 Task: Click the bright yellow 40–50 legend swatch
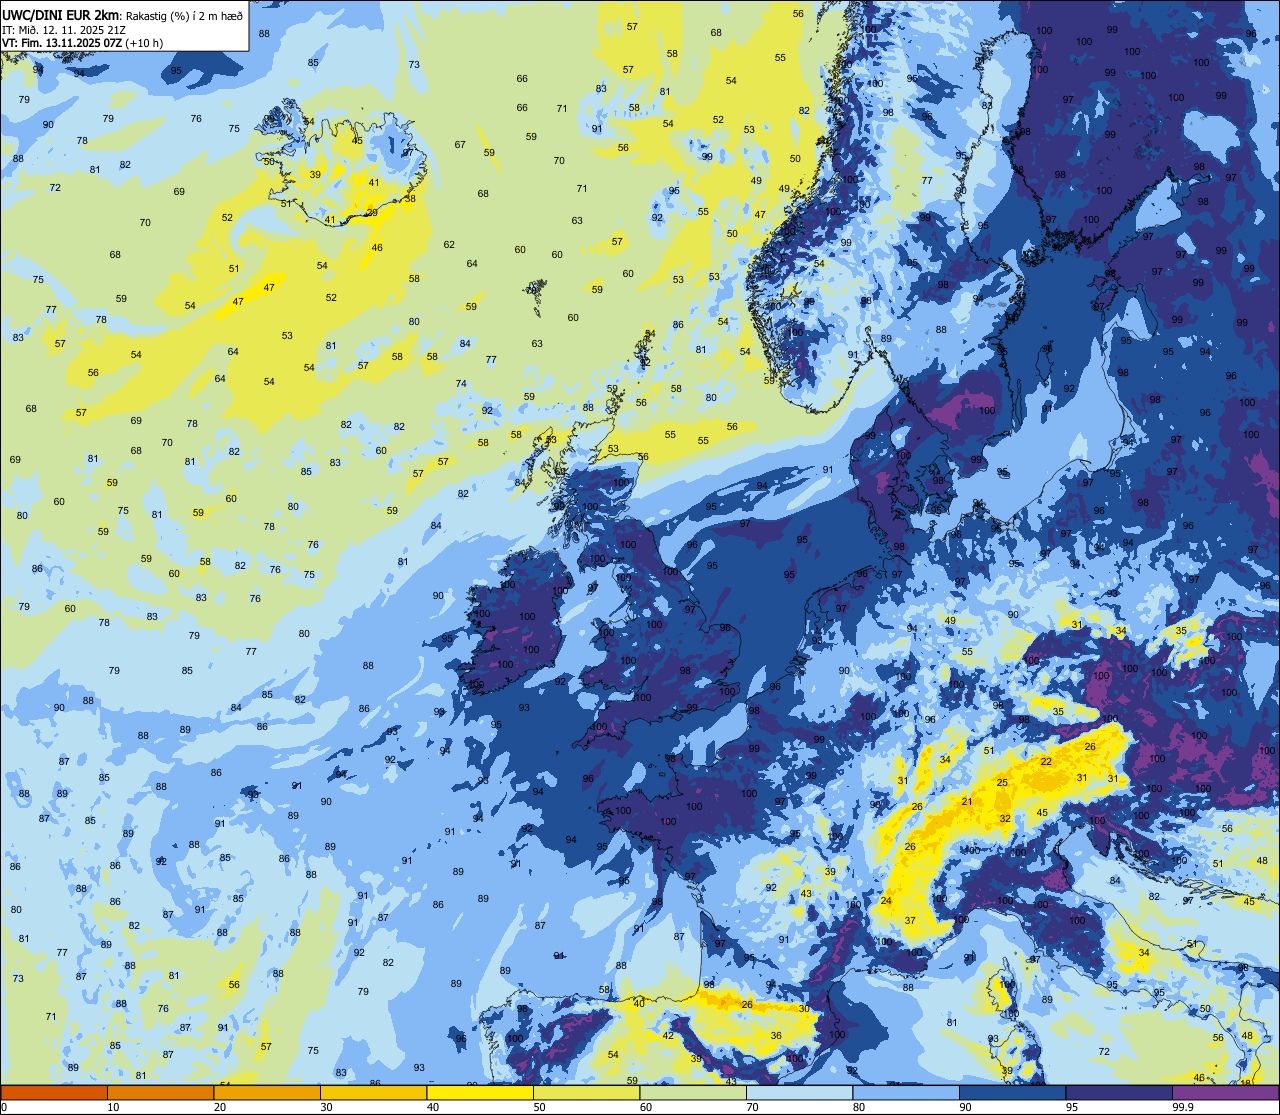pyautogui.click(x=480, y=1092)
